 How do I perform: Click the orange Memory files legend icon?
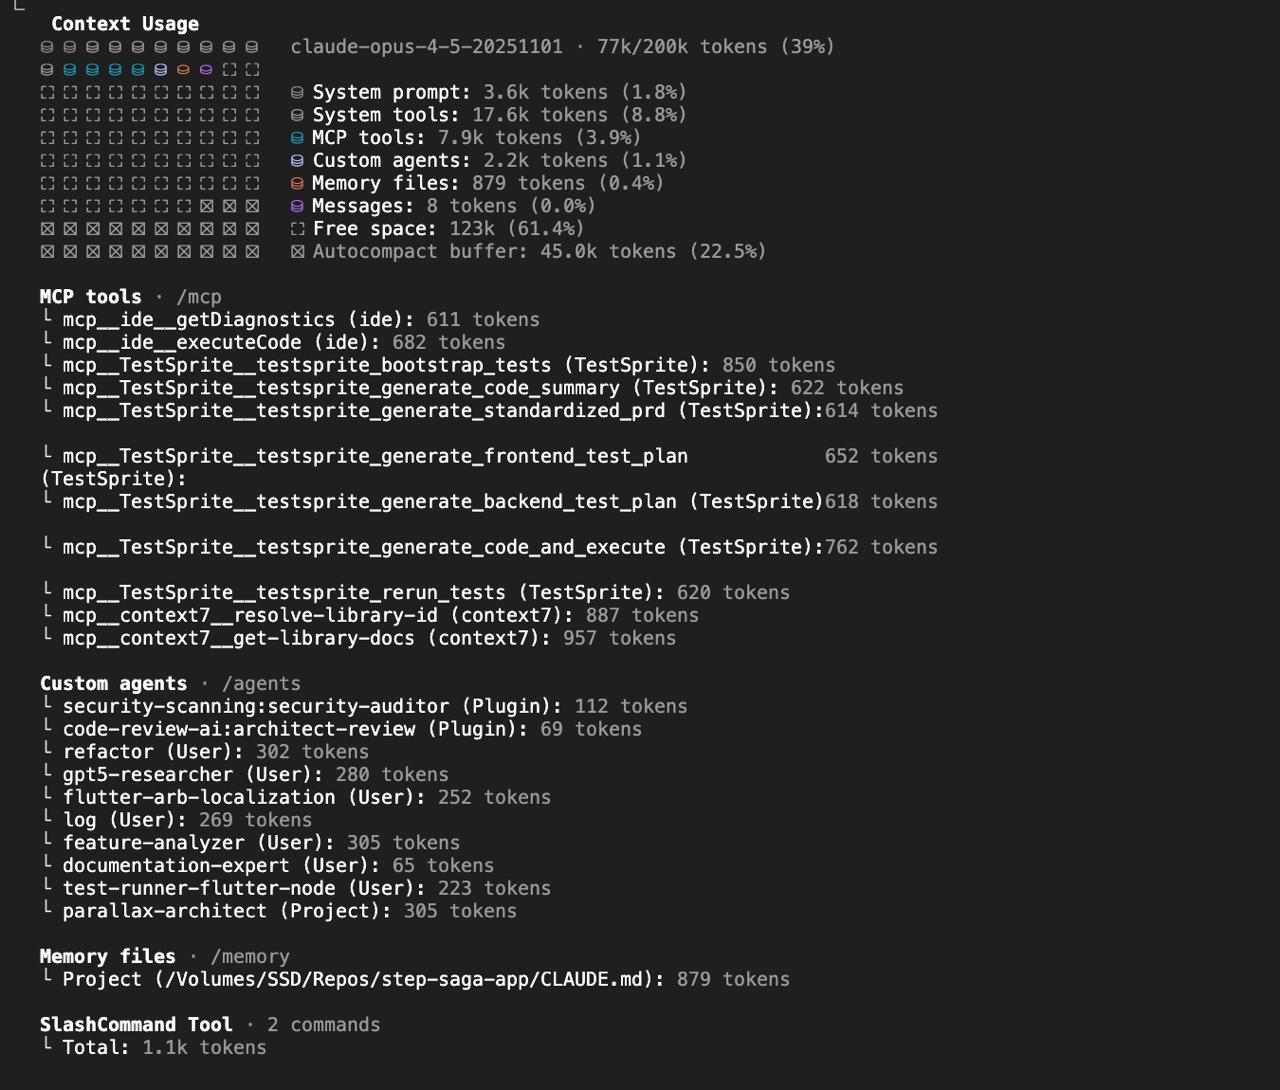pos(297,184)
